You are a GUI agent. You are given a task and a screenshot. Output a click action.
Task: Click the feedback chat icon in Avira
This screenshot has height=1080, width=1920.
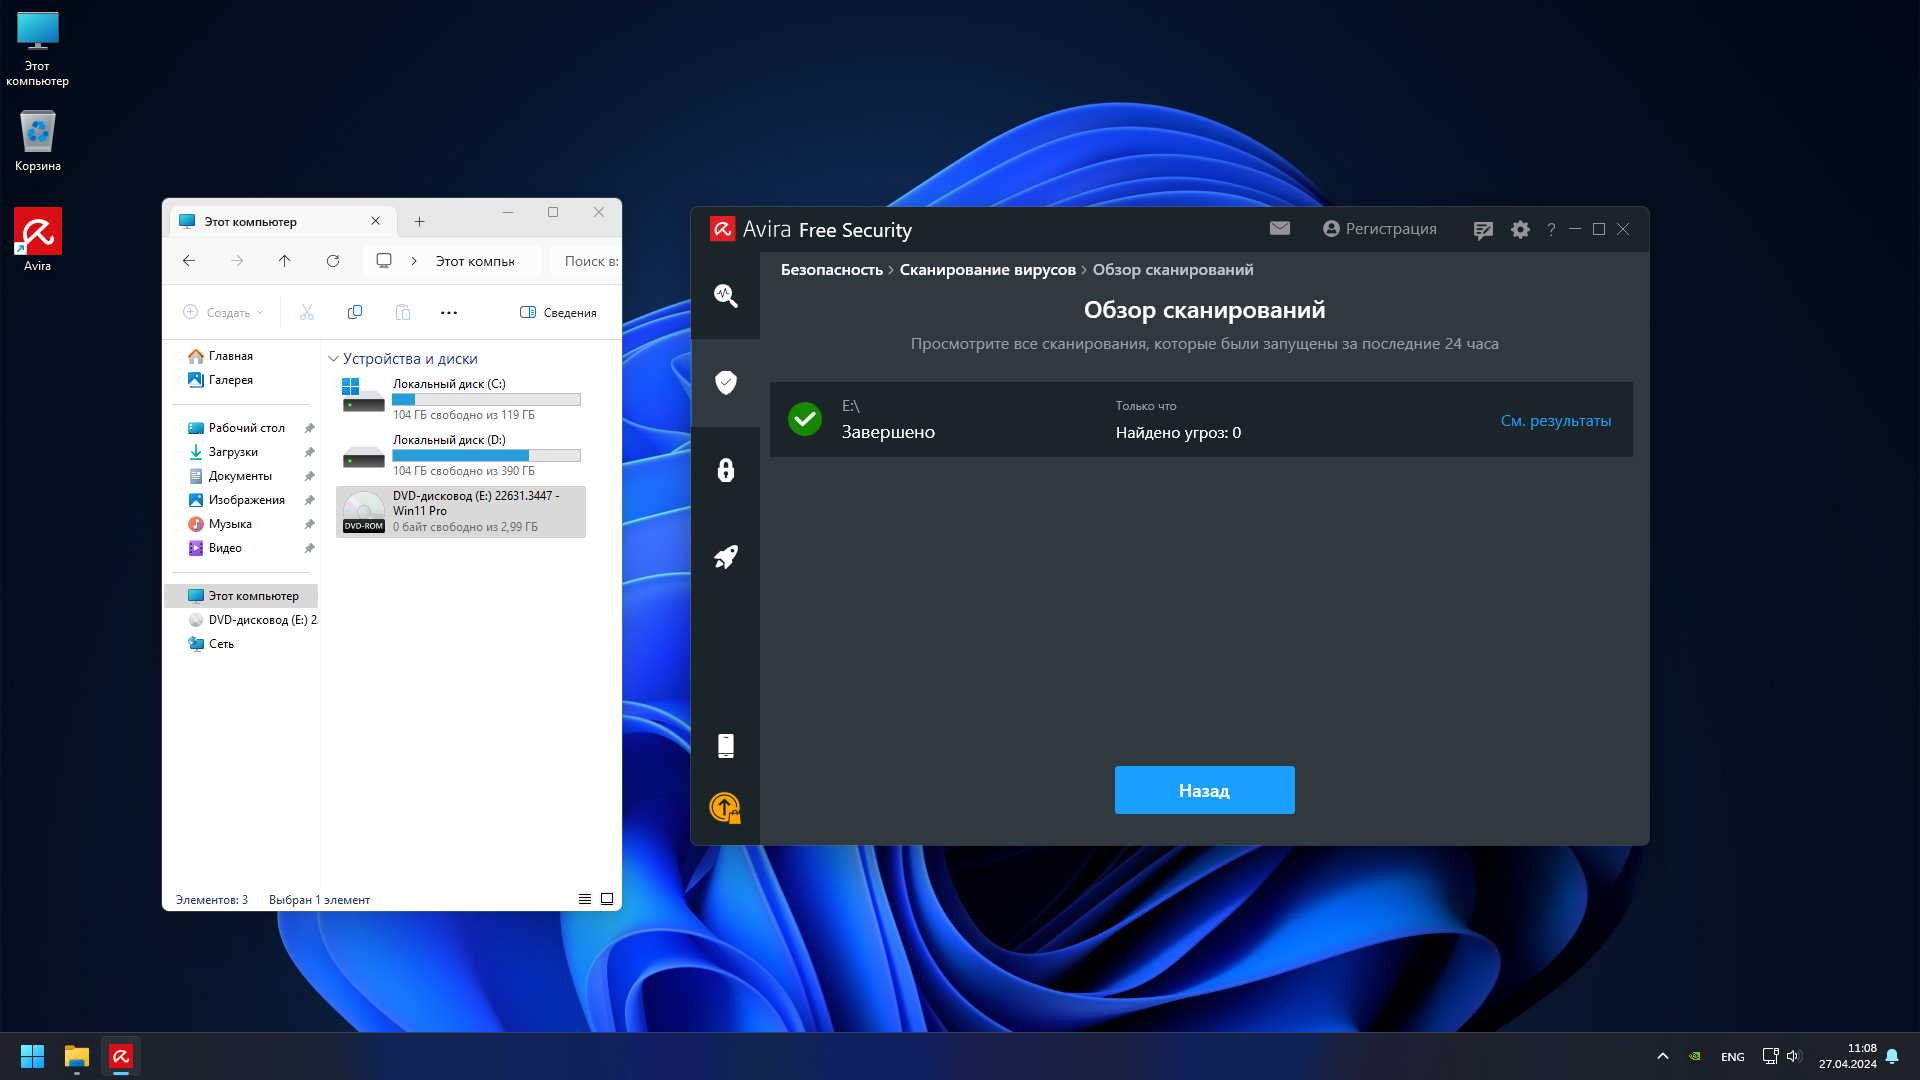(1483, 230)
